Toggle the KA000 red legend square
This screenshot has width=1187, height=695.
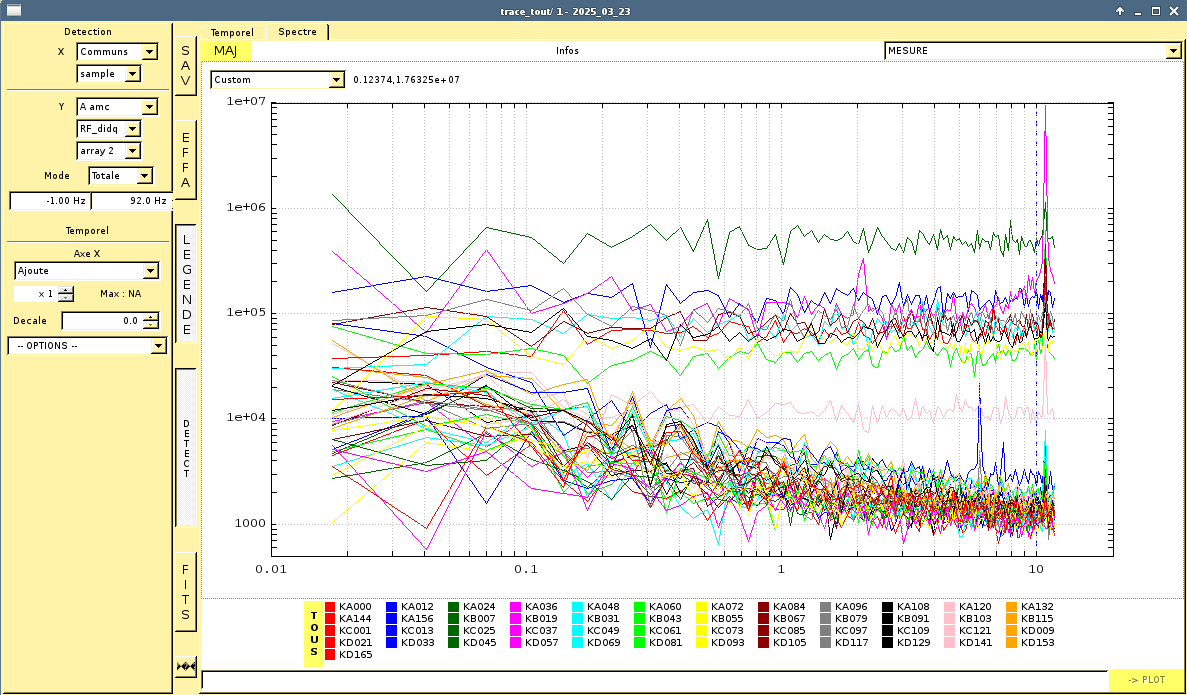pyautogui.click(x=331, y=607)
